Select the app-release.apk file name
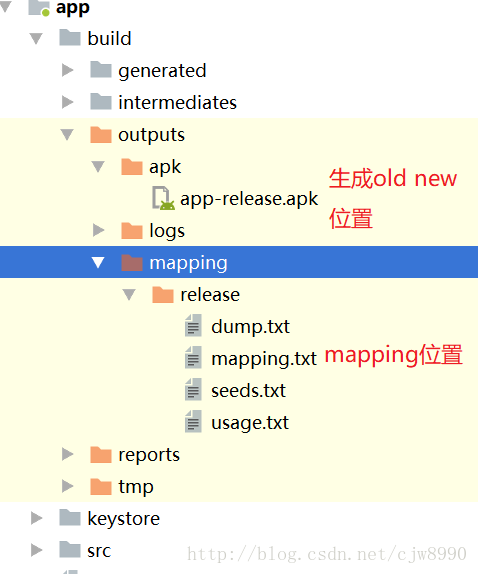 (x=249, y=200)
